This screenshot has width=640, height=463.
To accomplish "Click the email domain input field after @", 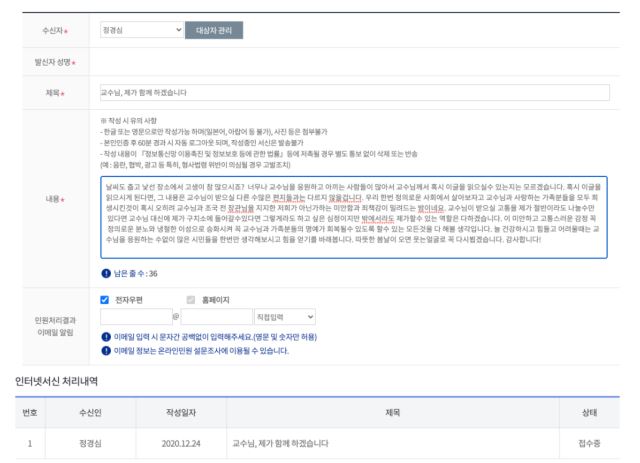I will (216, 317).
